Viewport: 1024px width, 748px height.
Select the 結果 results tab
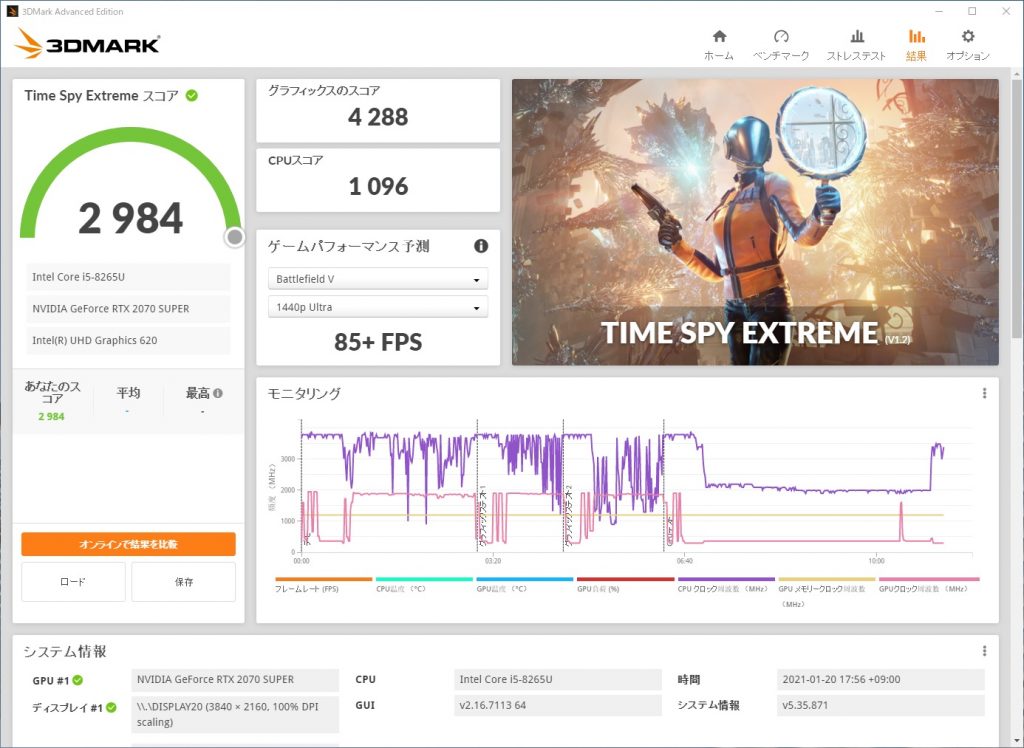coord(916,44)
